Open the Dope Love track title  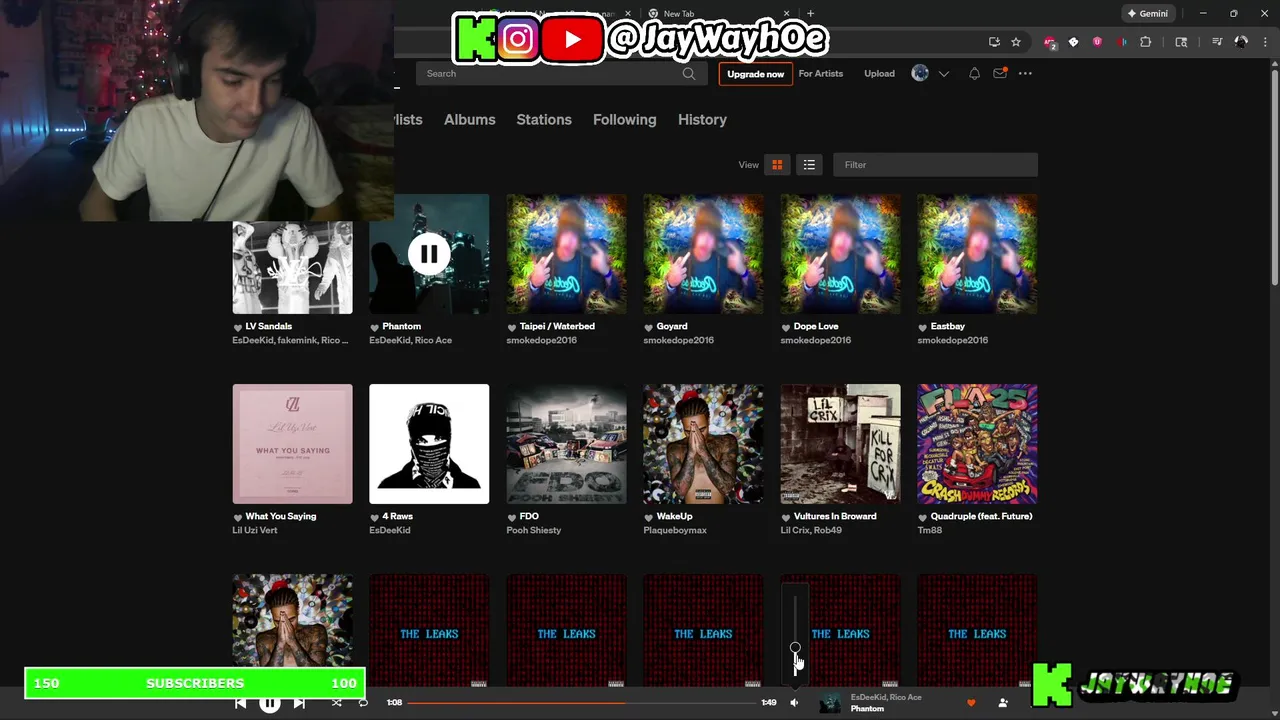click(816, 326)
